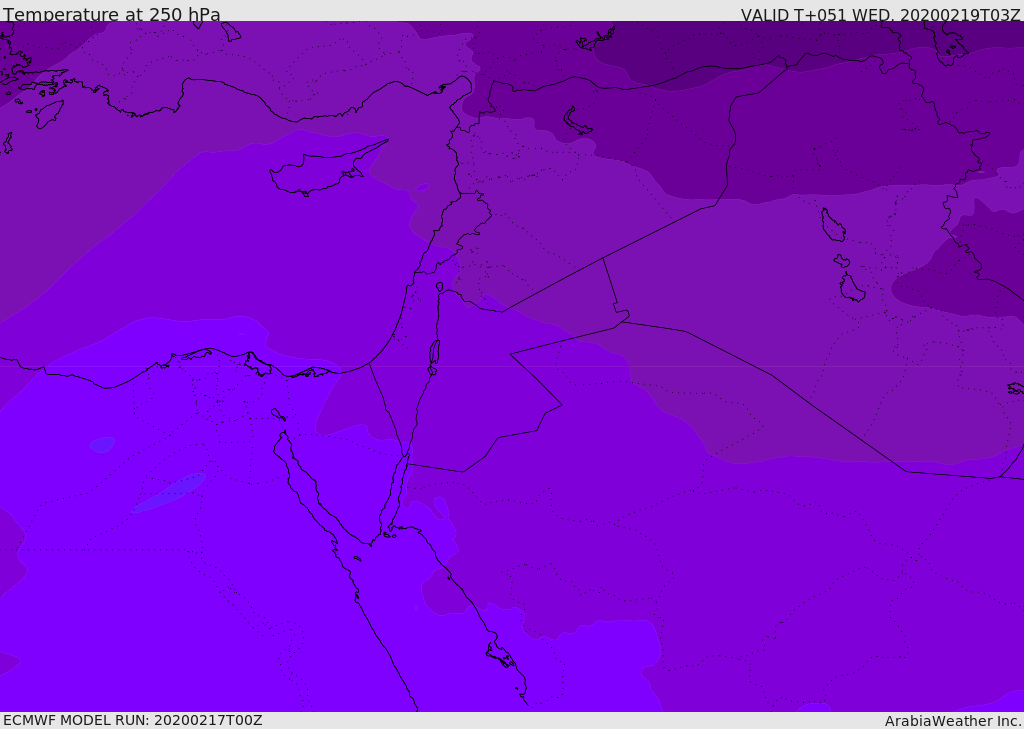Viewport: 1024px width, 729px height.
Task: Click the tiny contour patch east of Cyprus
Action: click(x=422, y=187)
